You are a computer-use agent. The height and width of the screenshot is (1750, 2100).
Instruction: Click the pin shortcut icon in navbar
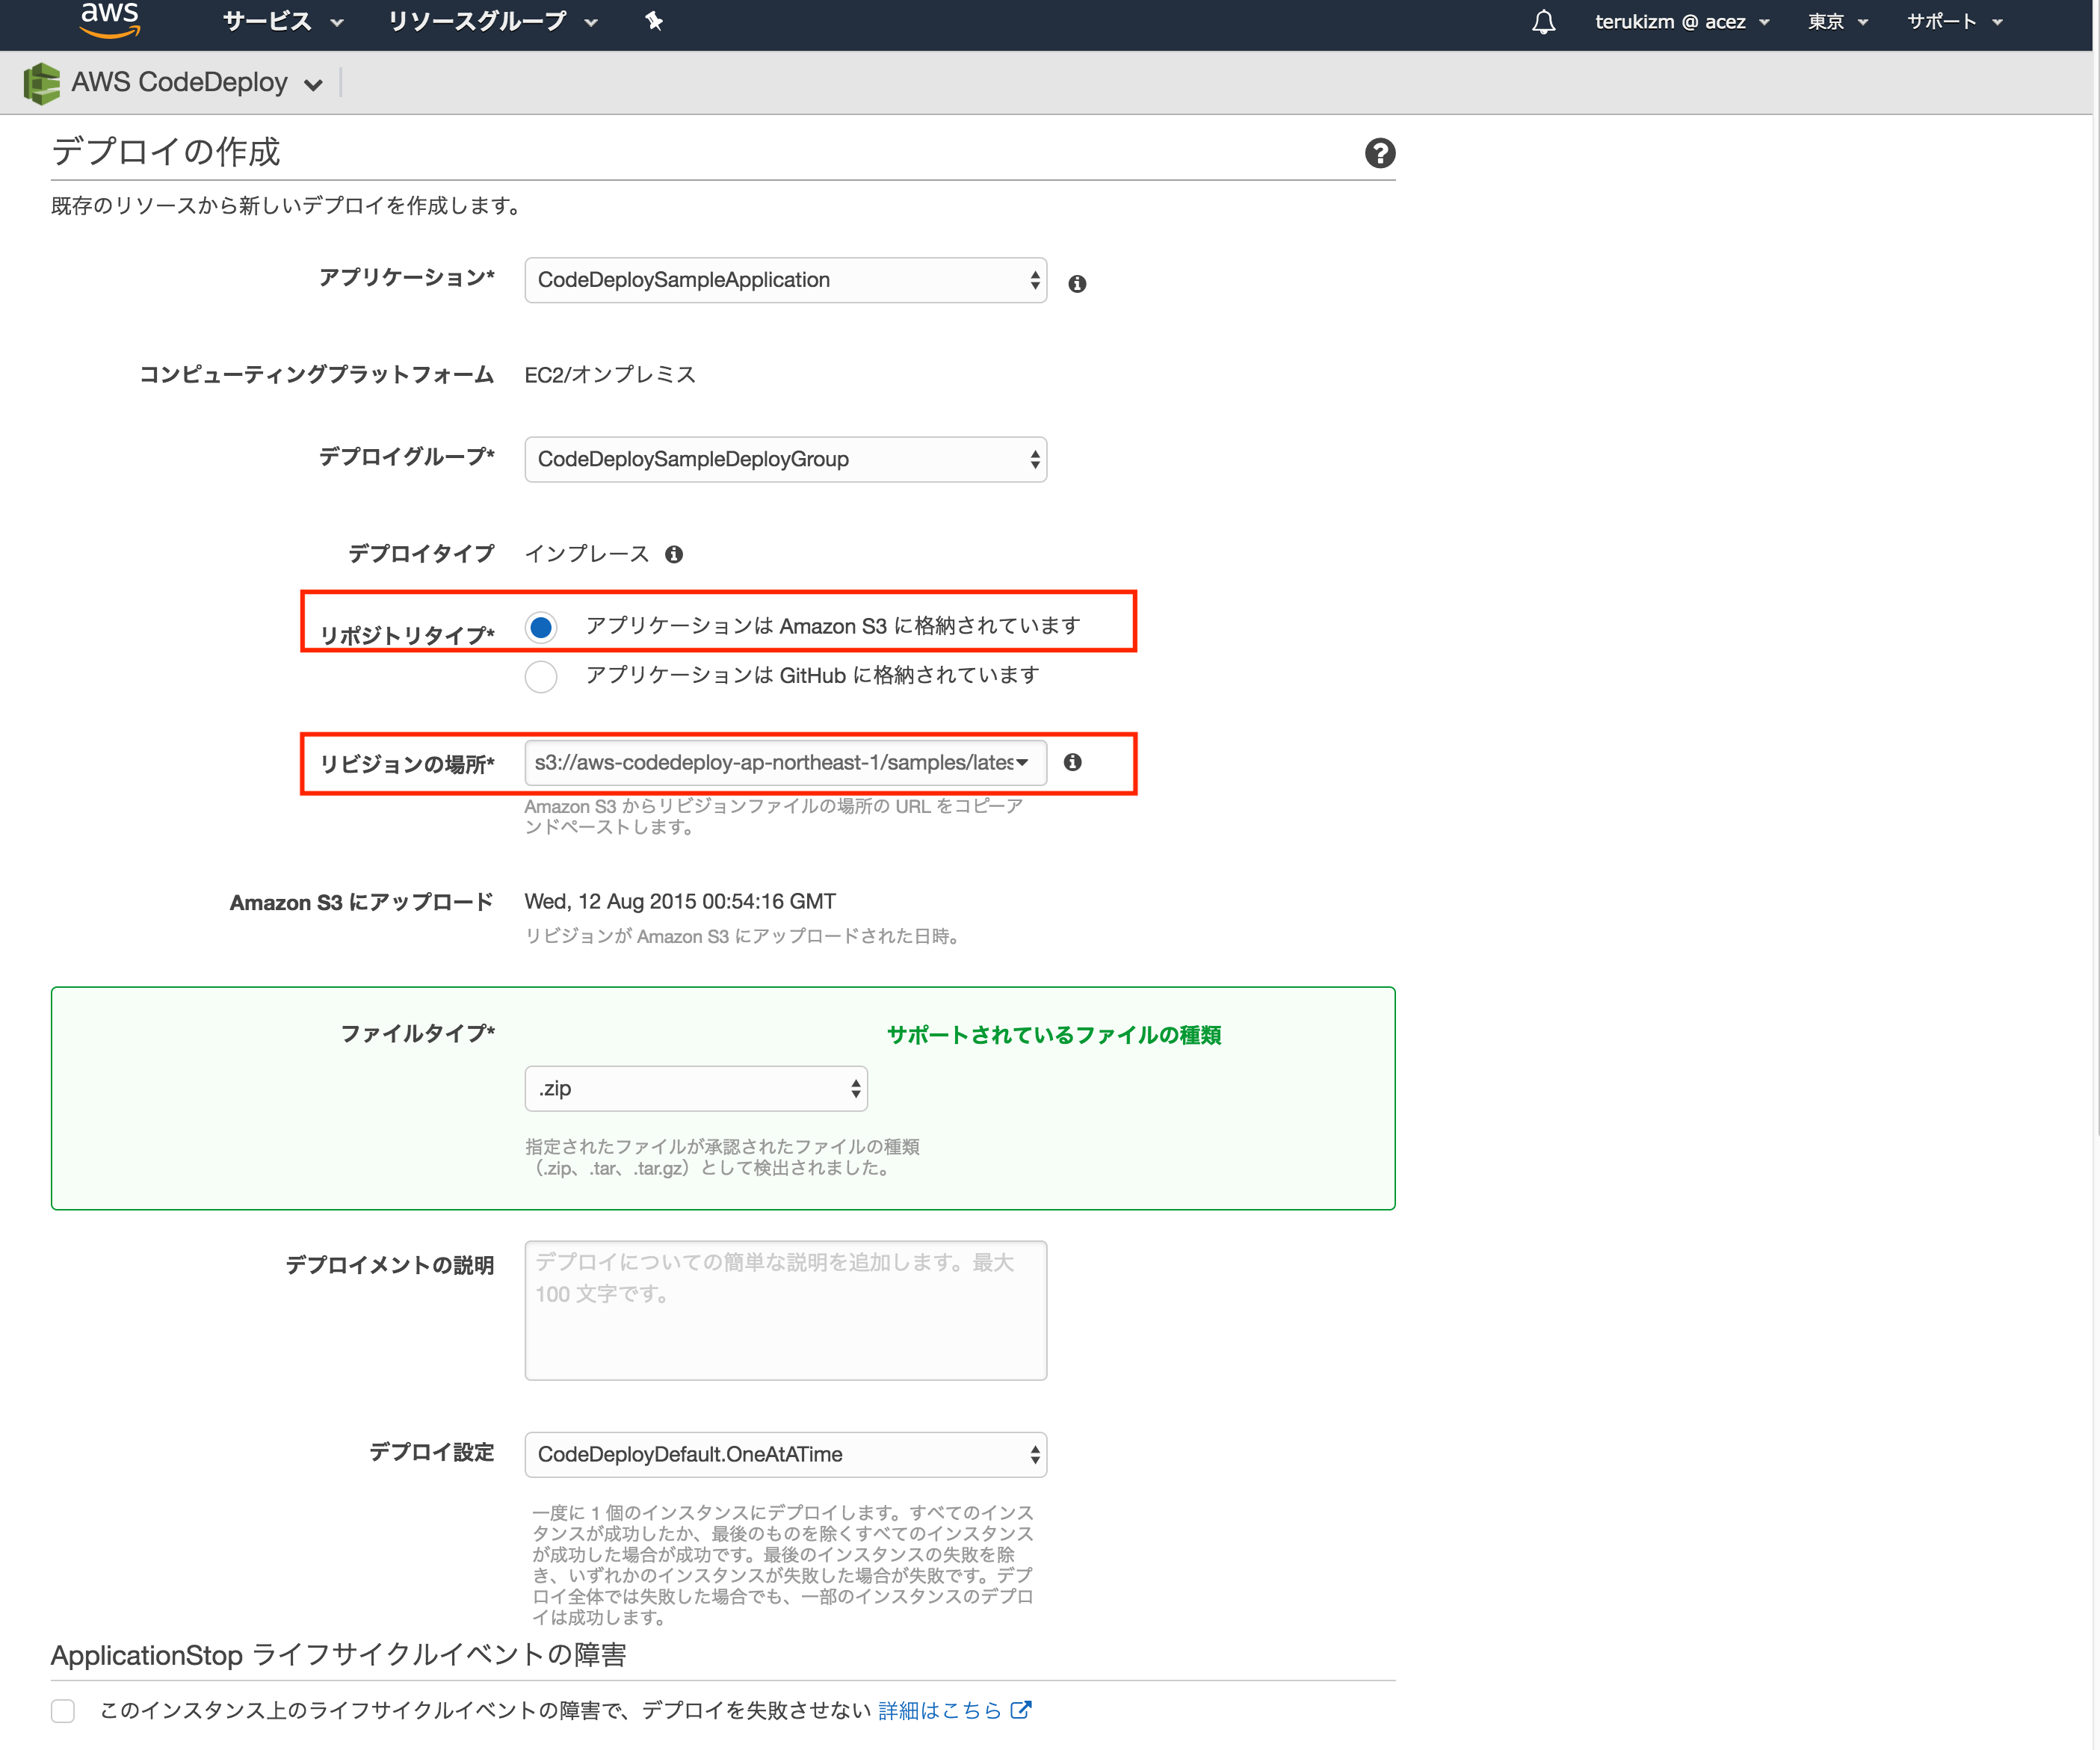(655, 21)
